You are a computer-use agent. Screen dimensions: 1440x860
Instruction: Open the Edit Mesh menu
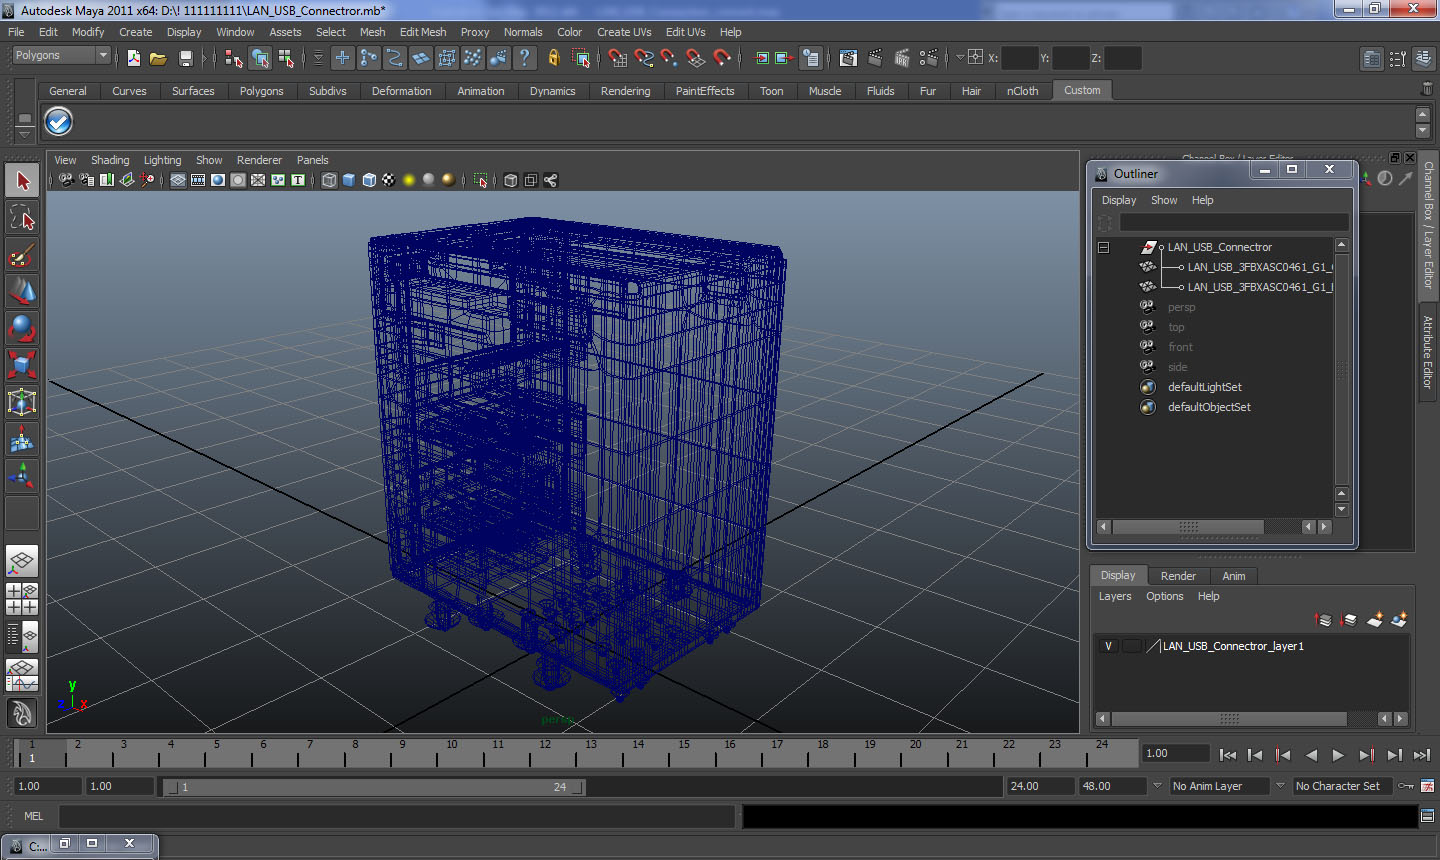point(423,32)
